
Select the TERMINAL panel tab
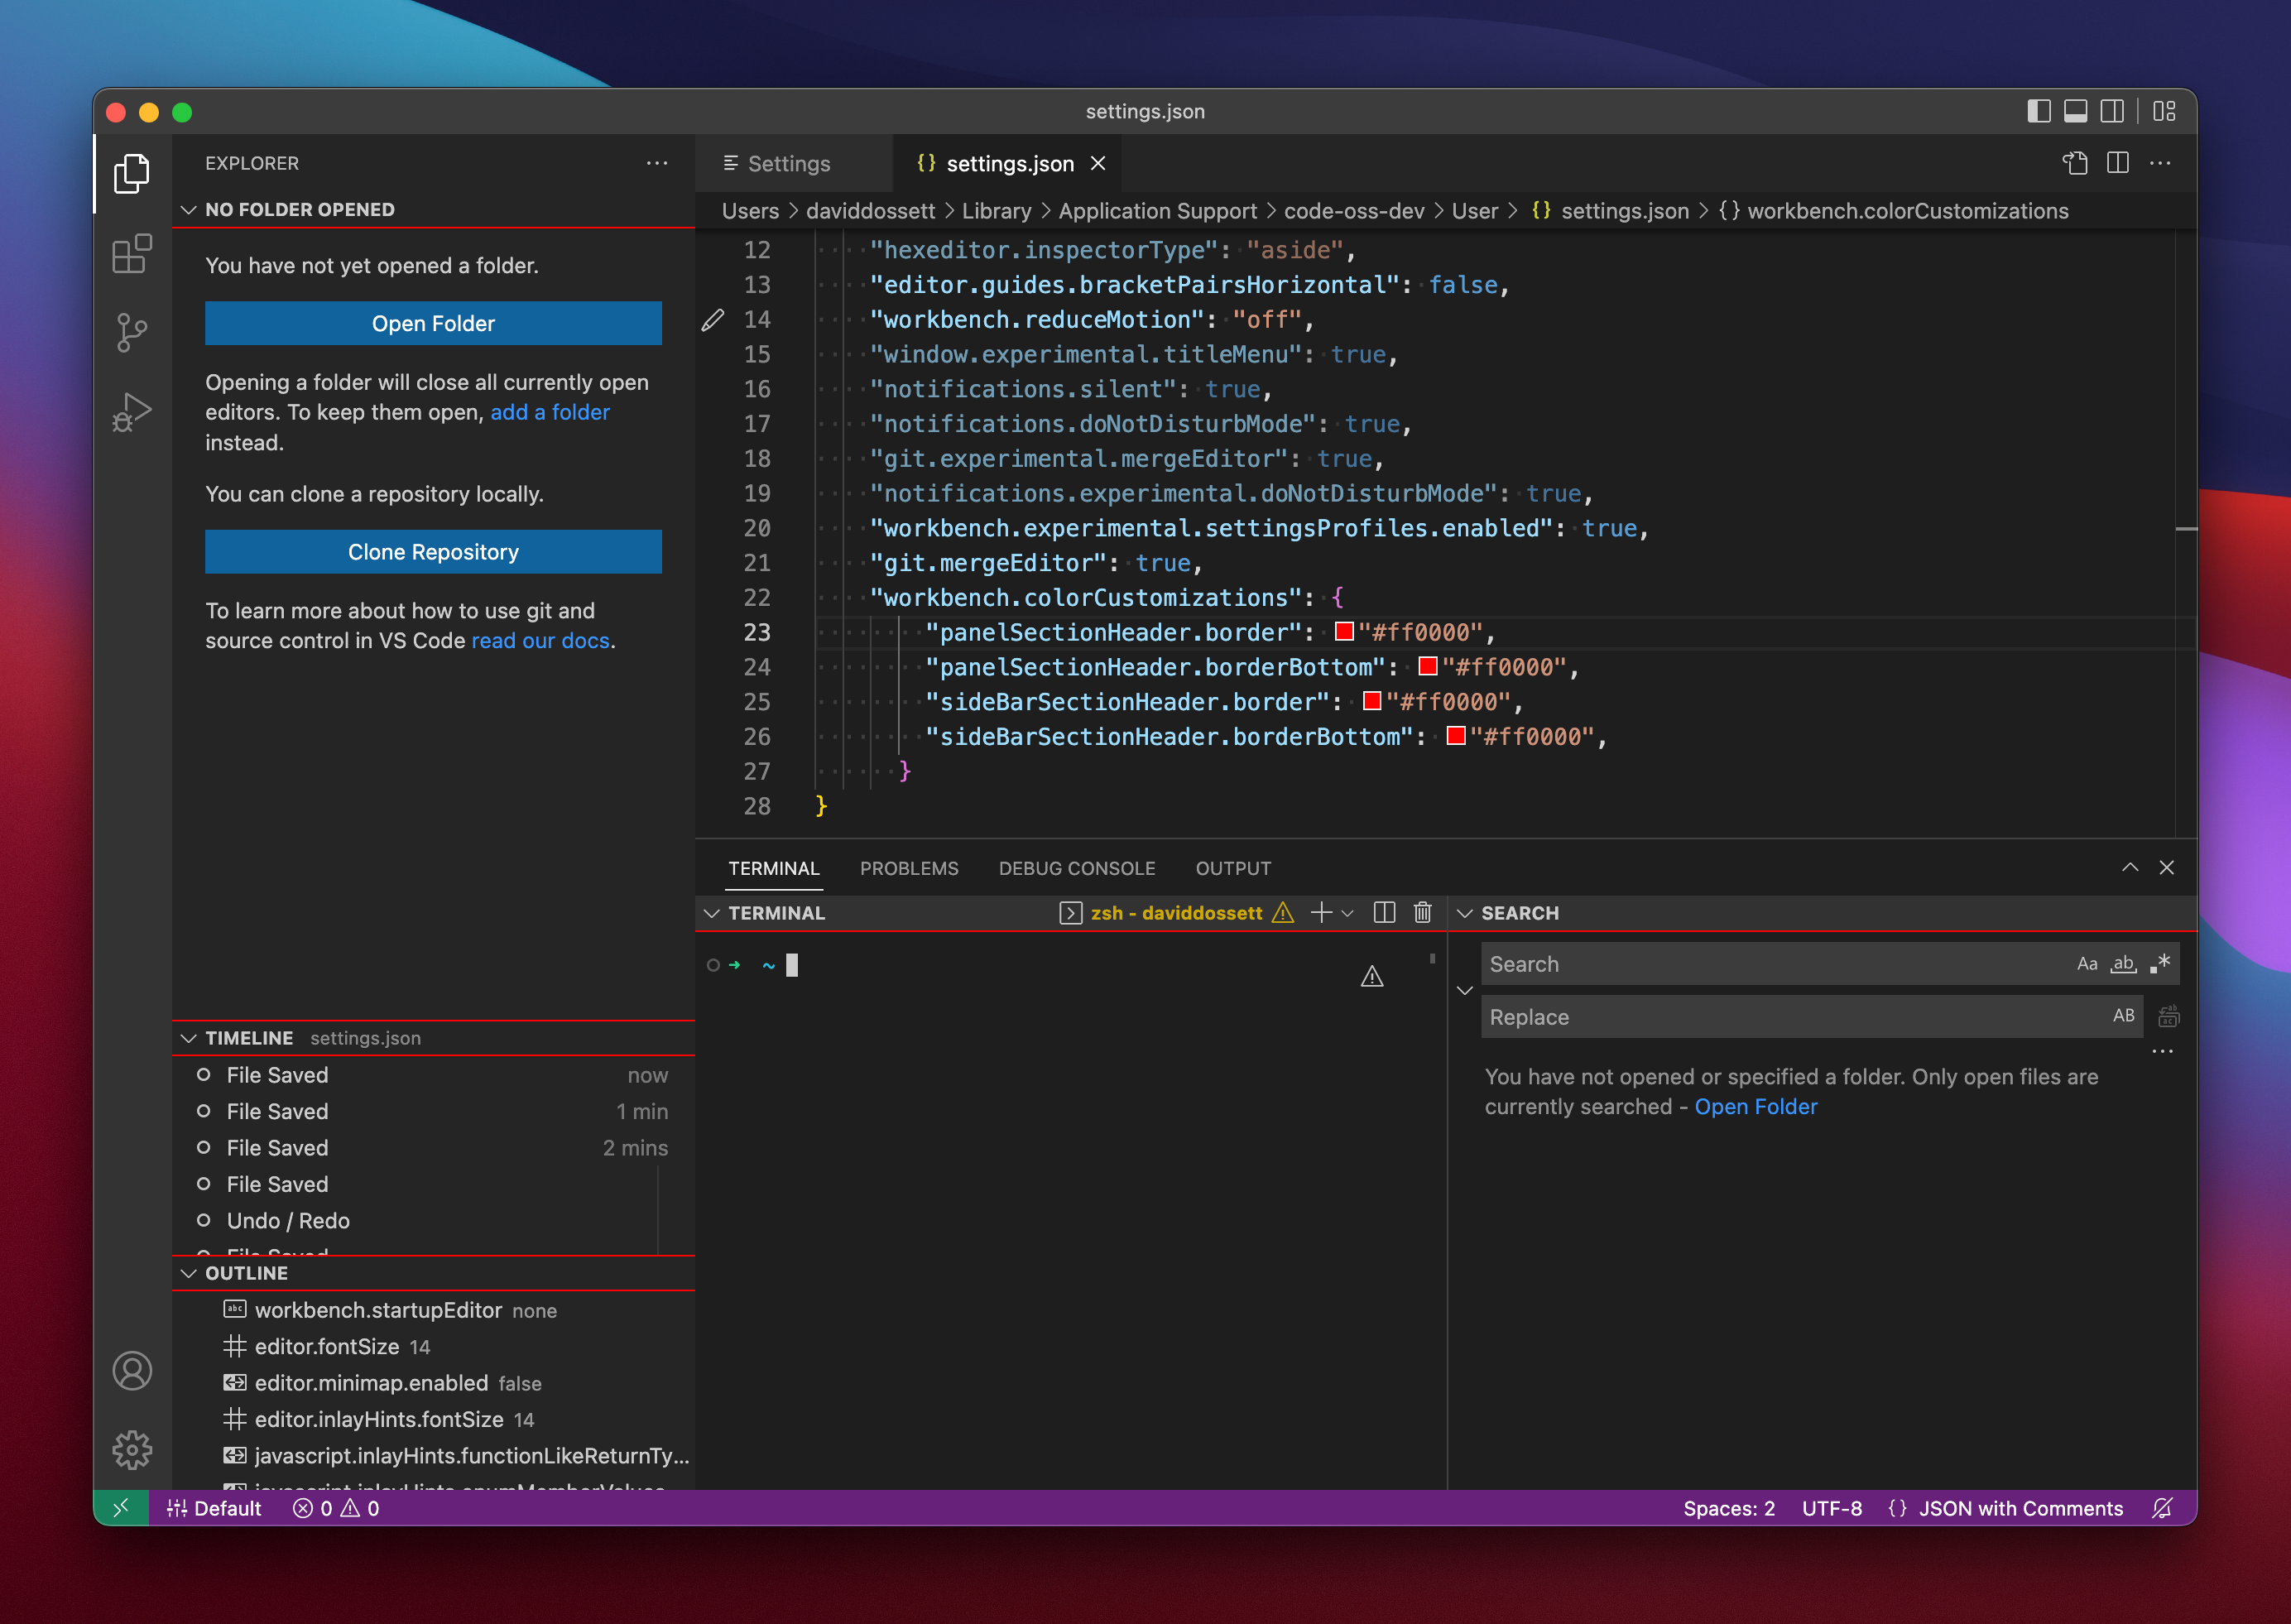[x=774, y=868]
